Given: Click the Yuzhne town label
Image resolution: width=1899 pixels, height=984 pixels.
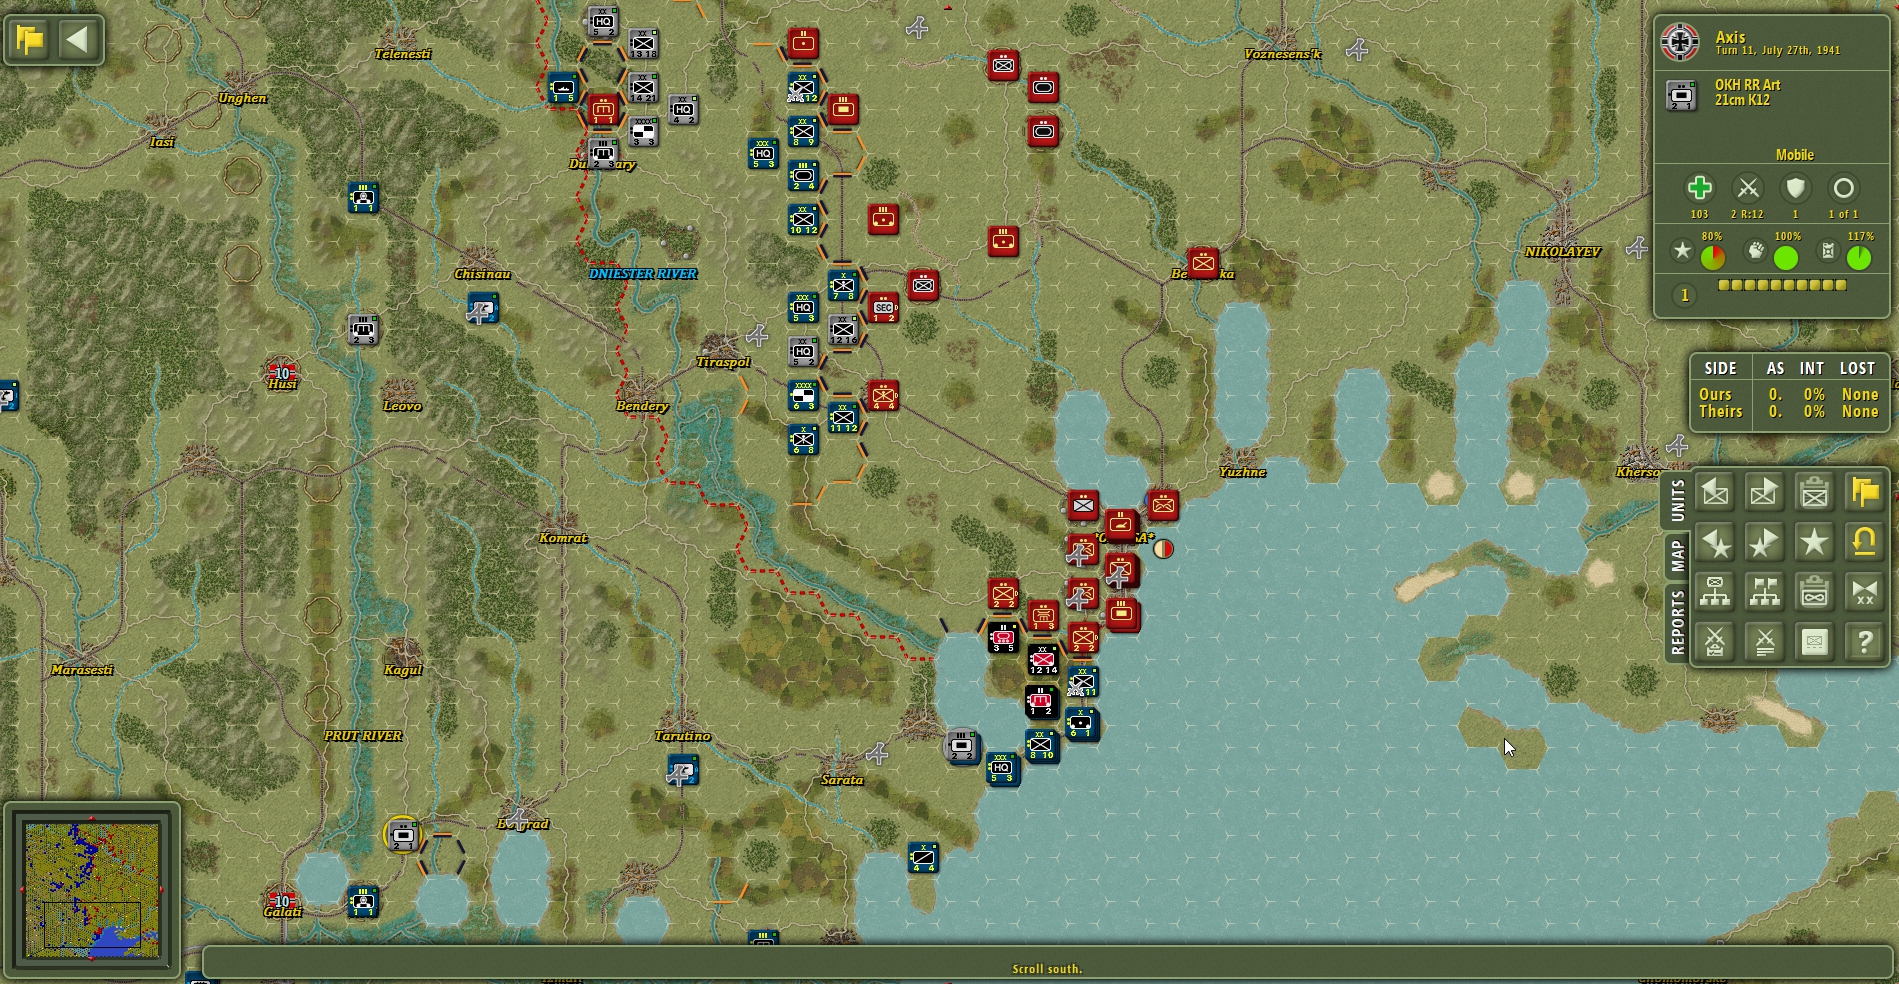Looking at the screenshot, I should click(x=1243, y=472).
